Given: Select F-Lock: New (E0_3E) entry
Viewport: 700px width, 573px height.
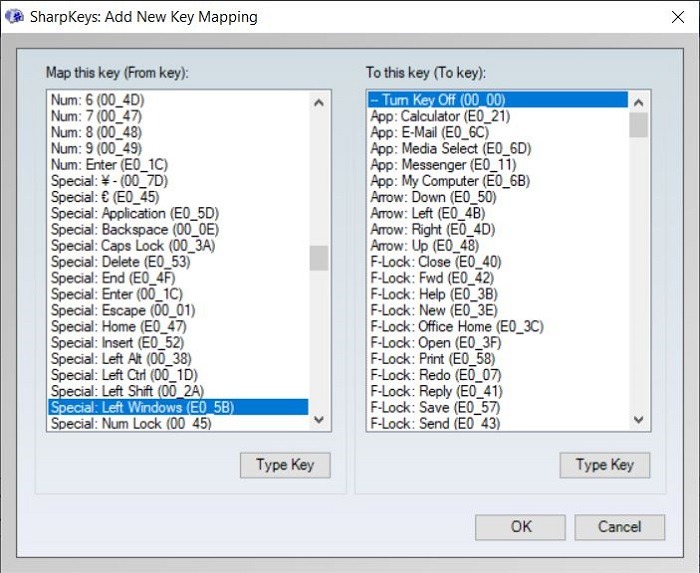Looking at the screenshot, I should pos(498,310).
